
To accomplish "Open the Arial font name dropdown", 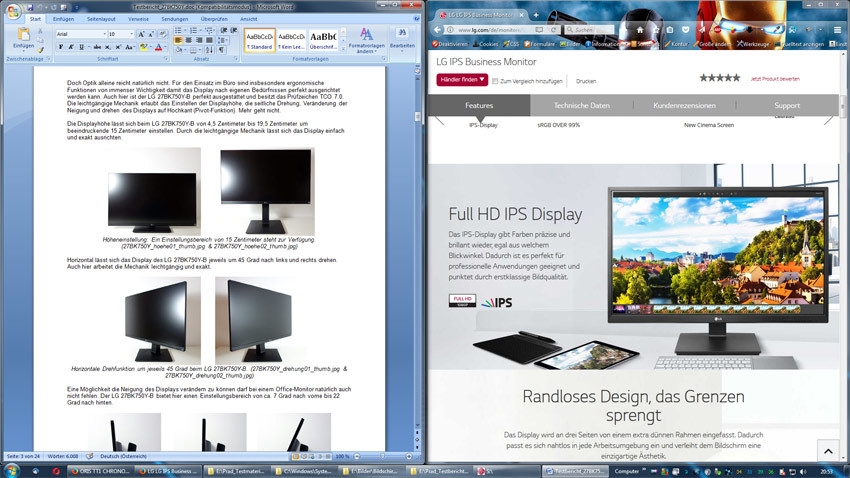I will 105,34.
